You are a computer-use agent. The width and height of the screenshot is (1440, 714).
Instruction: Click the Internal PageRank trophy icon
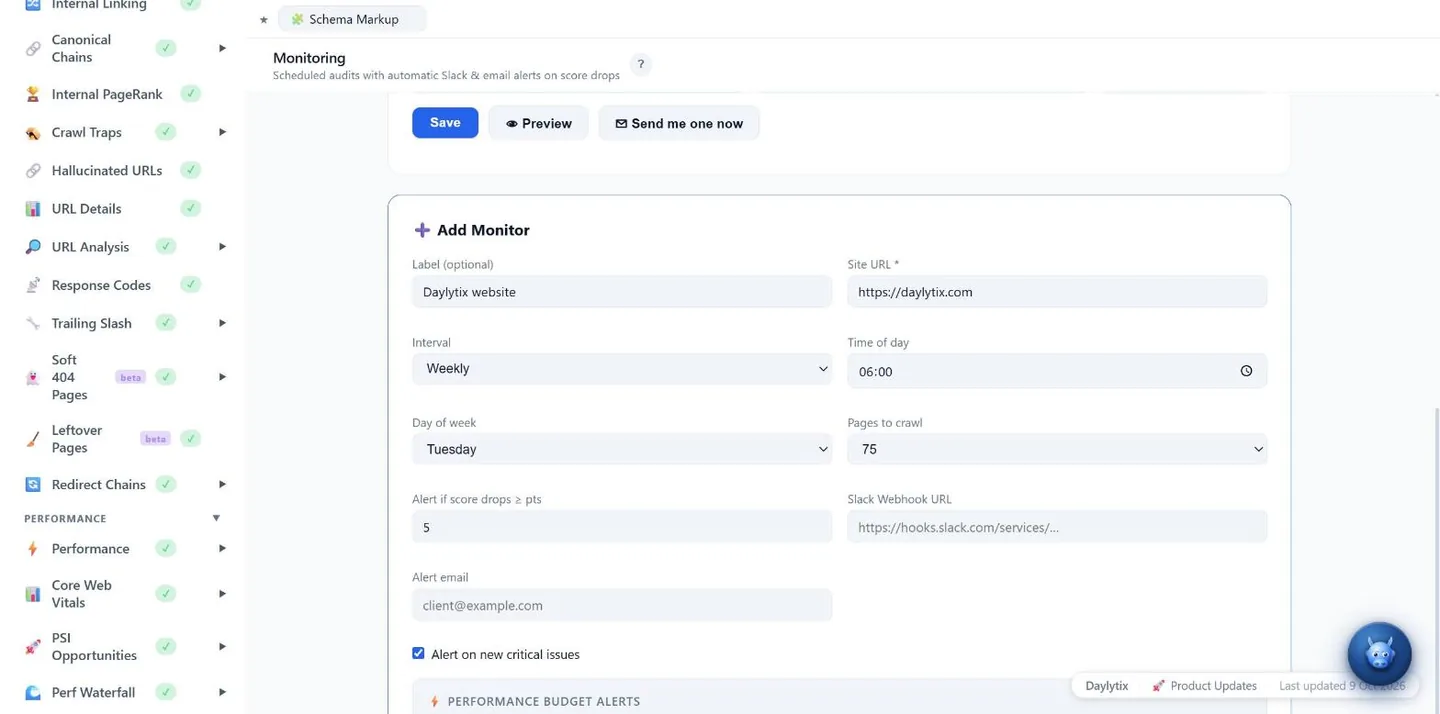click(33, 94)
